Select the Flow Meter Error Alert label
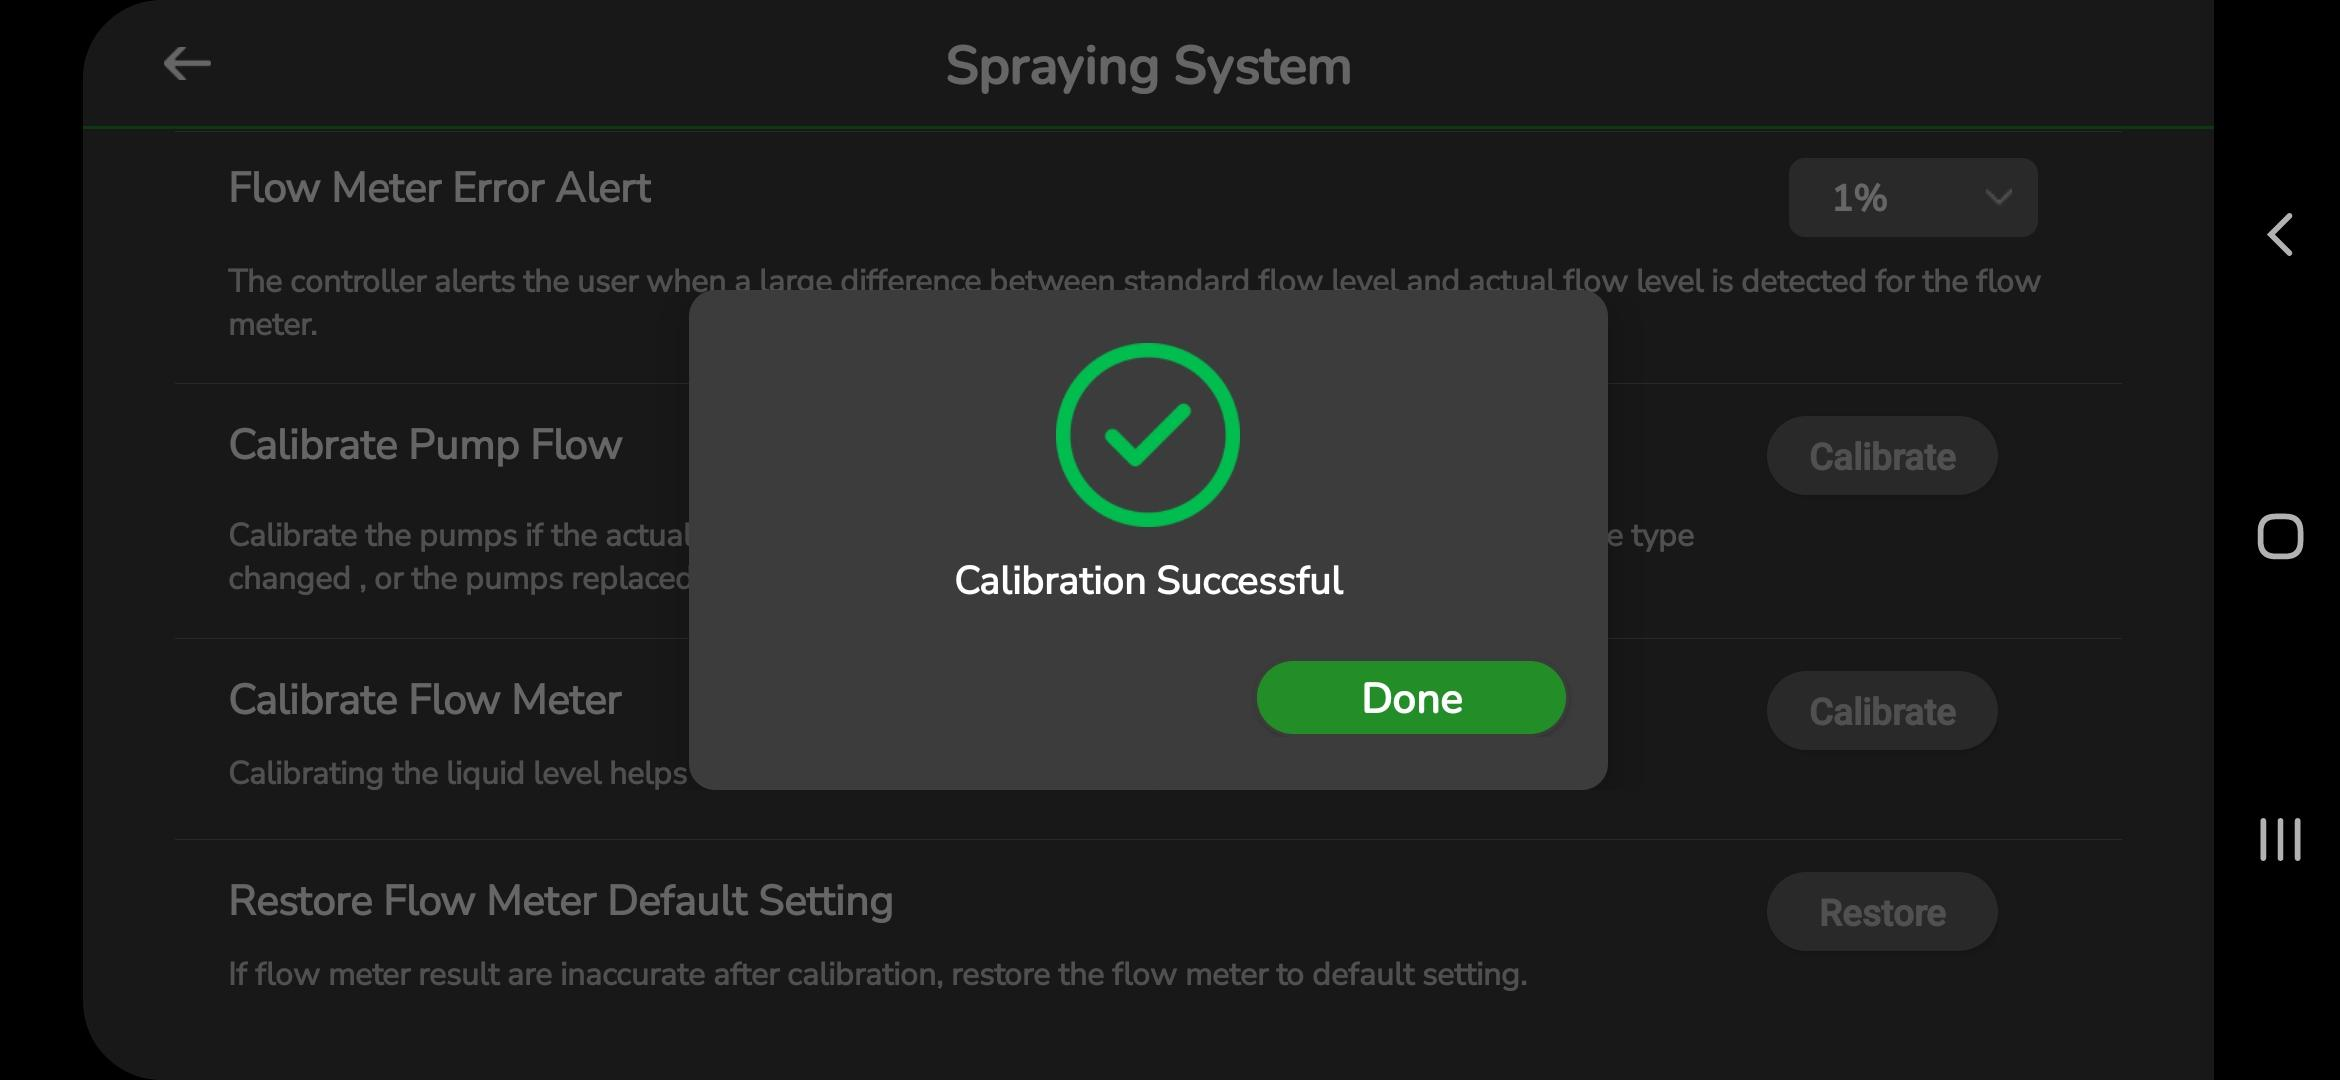2340x1080 pixels. 439,188
